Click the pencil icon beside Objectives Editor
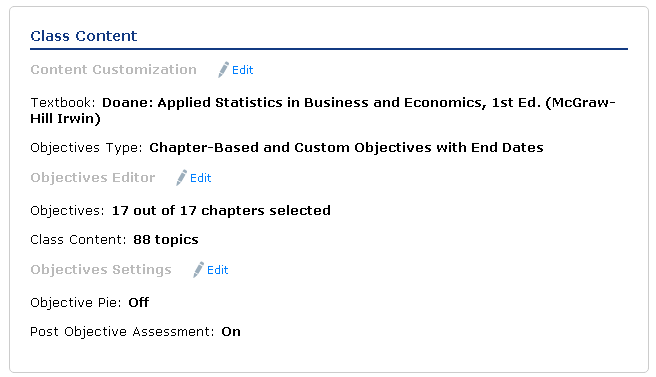This screenshot has width=656, height=377. coord(182,177)
